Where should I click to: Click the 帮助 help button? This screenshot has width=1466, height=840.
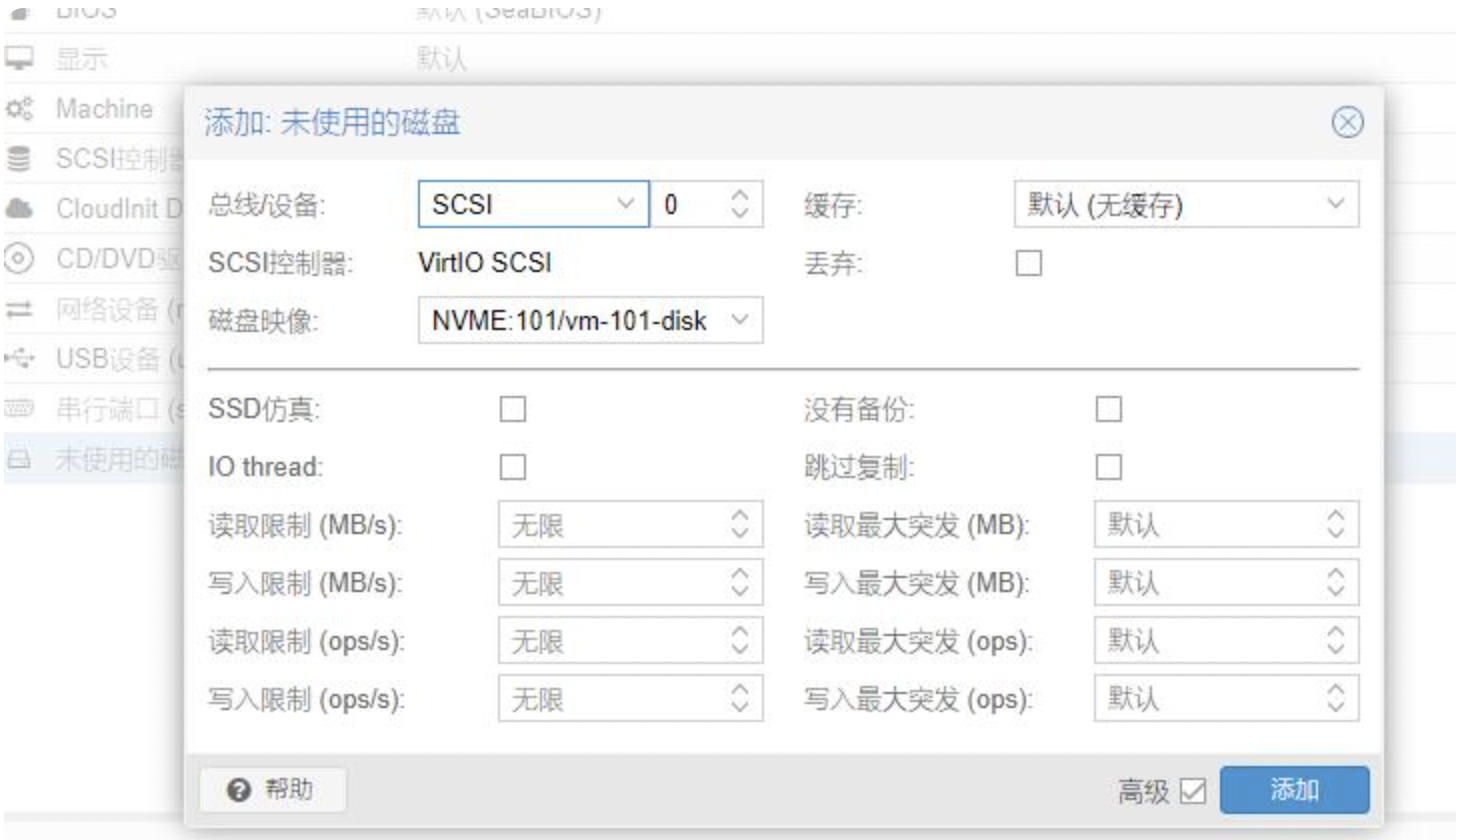coord(272,790)
